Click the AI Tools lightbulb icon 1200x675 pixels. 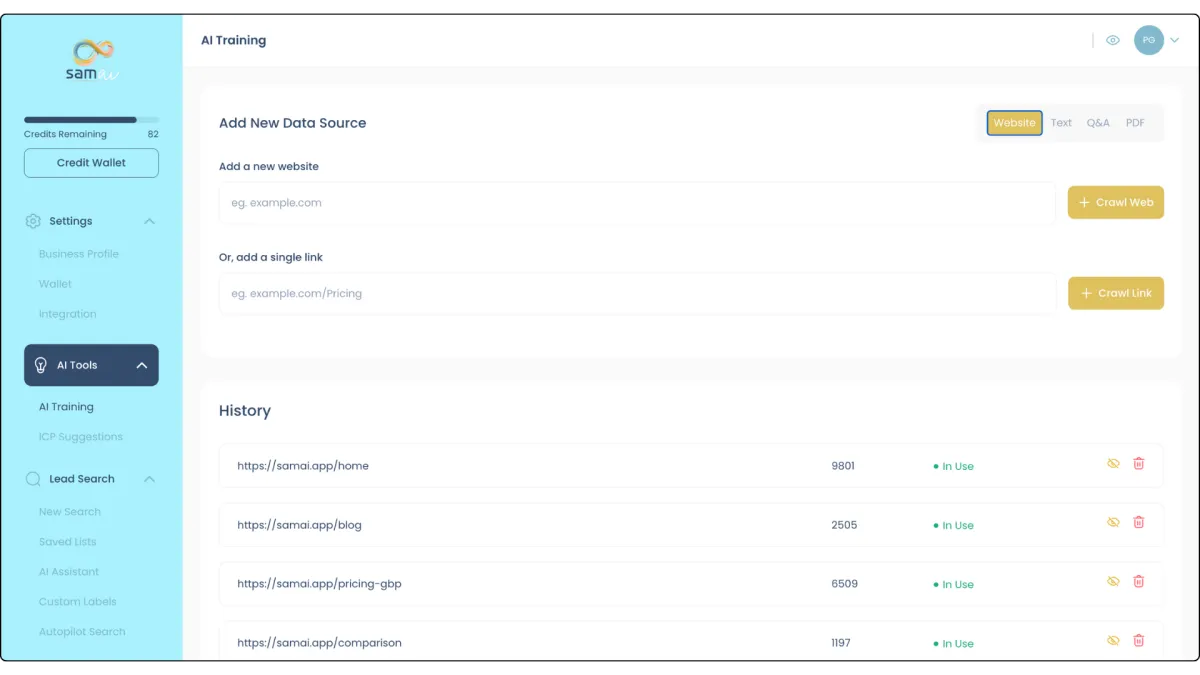click(41, 365)
